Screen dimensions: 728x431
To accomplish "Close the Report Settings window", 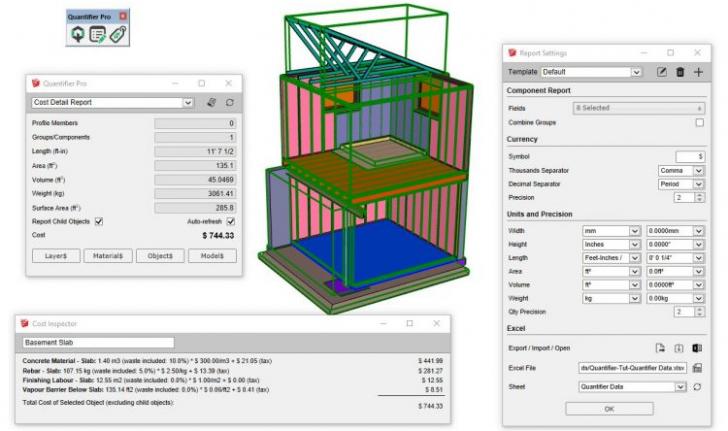I will click(x=697, y=53).
